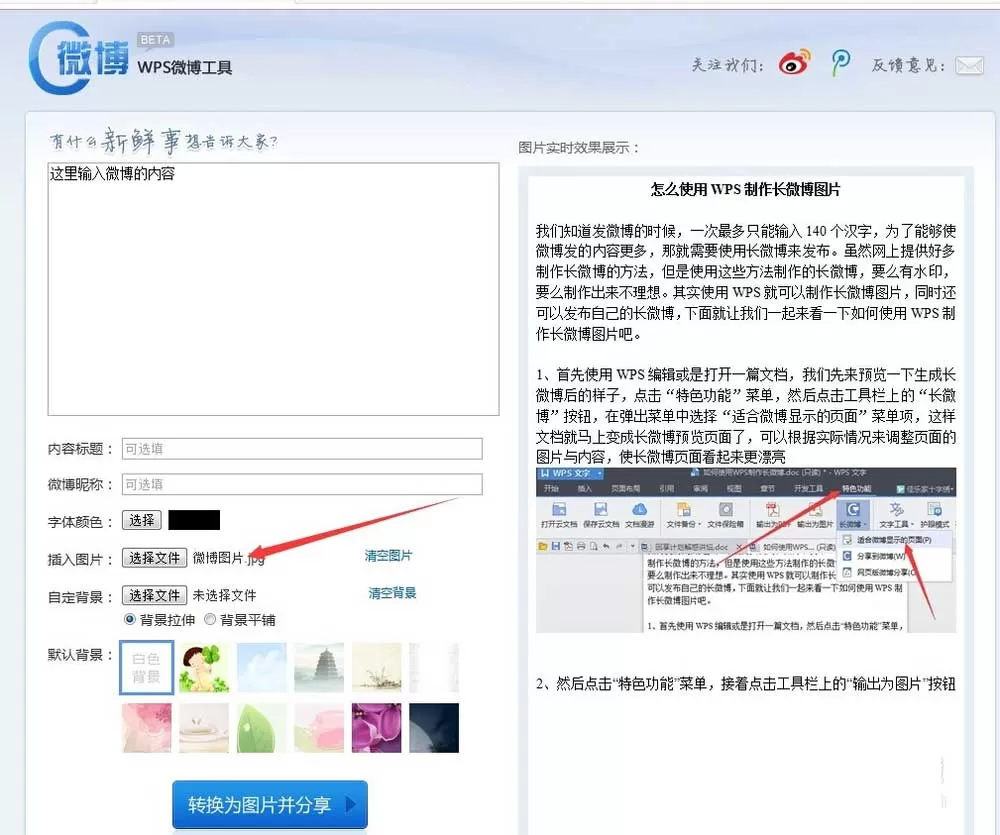Click the 清空图片 link
The height and width of the screenshot is (835, 1000).
388,556
